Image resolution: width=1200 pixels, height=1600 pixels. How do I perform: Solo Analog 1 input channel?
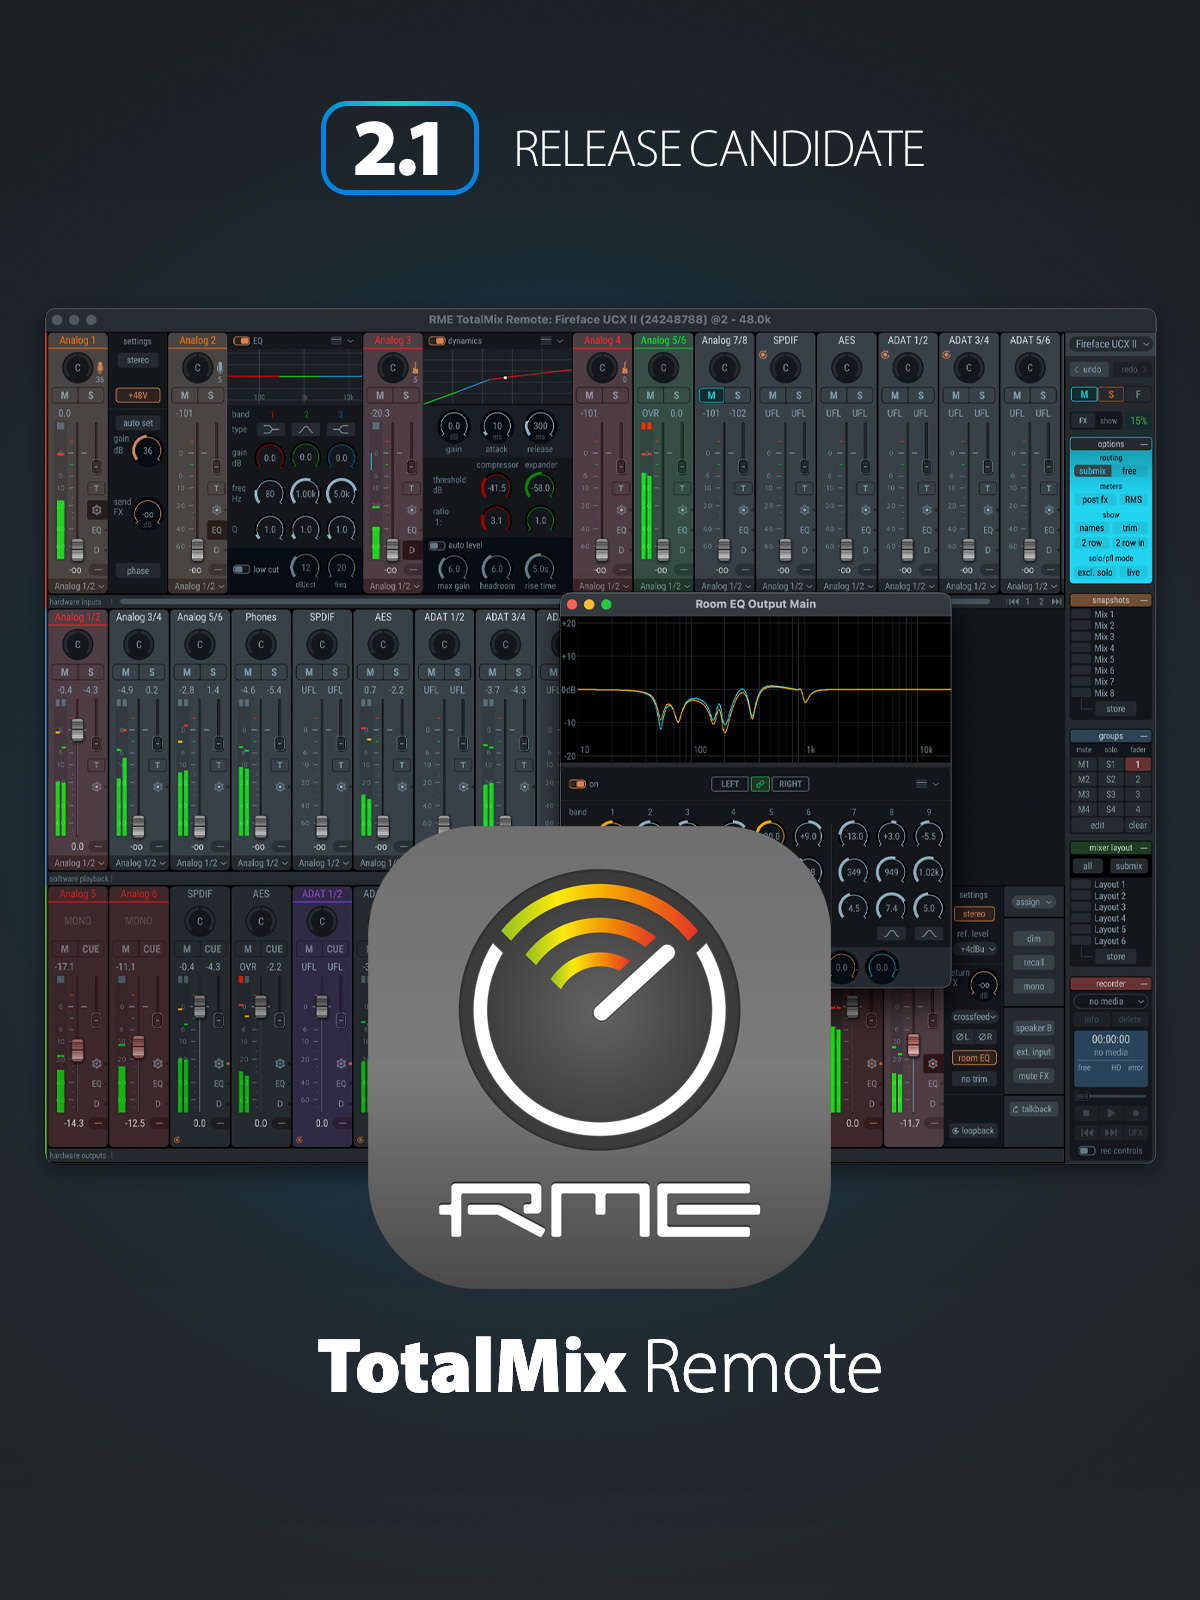tap(91, 395)
